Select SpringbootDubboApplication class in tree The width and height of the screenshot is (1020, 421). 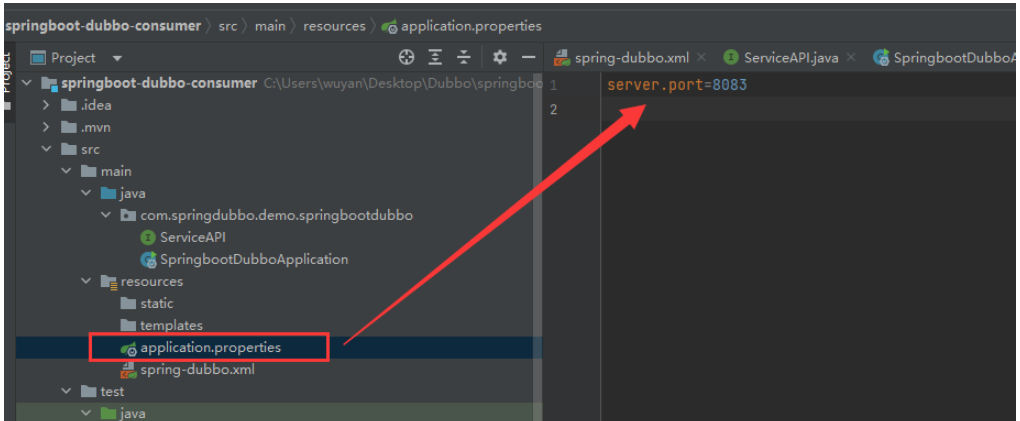[x=244, y=260]
